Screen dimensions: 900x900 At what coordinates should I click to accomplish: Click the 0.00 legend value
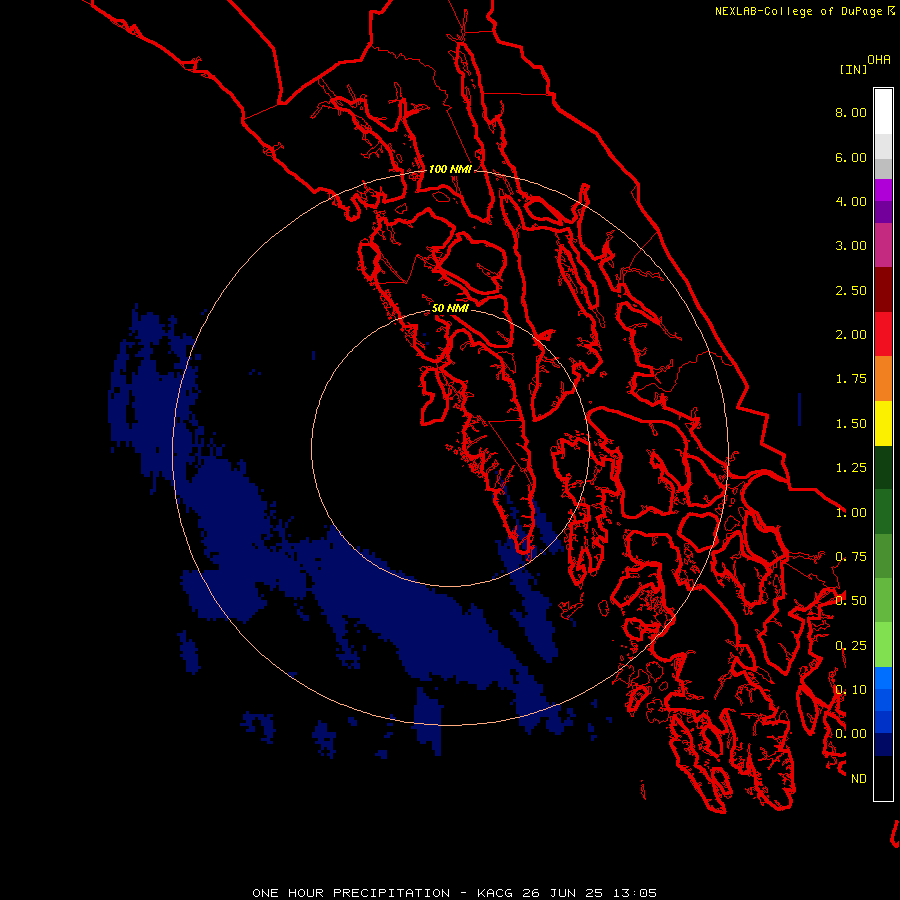coord(851,734)
